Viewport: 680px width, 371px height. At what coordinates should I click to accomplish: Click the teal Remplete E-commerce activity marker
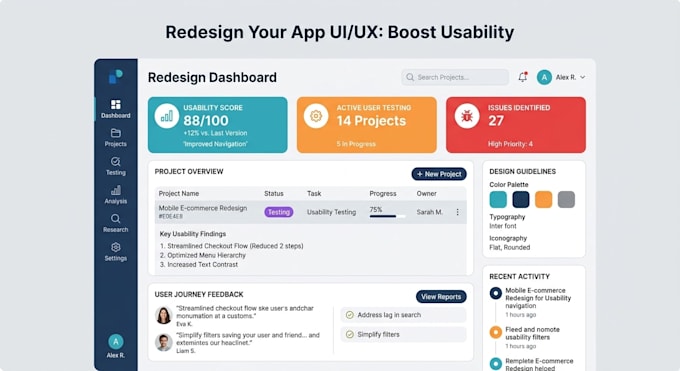click(x=496, y=364)
